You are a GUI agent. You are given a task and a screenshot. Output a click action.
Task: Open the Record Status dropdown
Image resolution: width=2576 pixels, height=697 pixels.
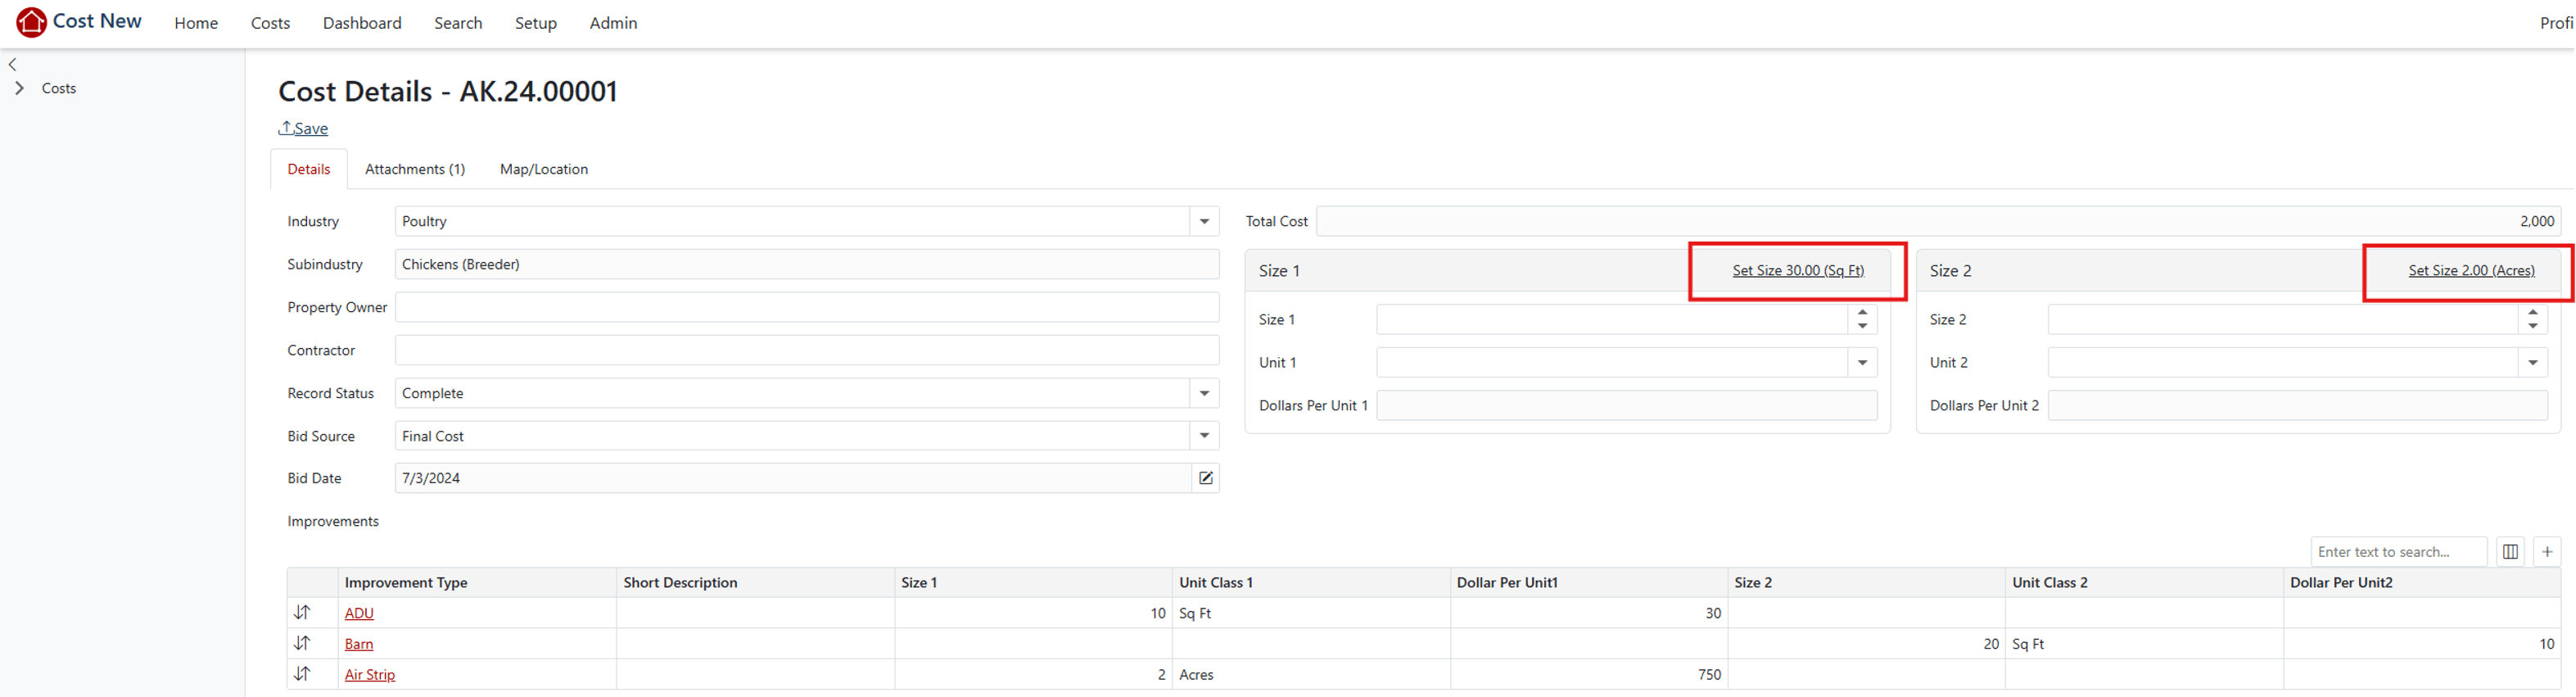coord(1204,394)
